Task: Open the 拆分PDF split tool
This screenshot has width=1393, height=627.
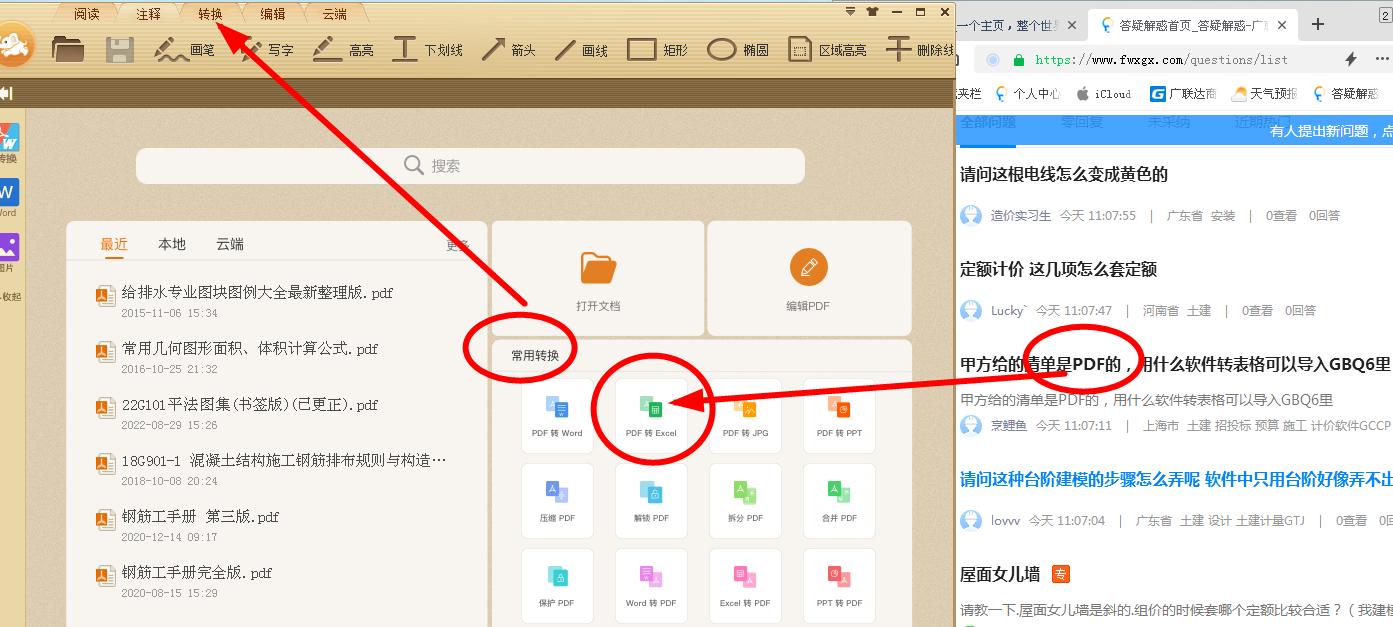Action: [745, 500]
